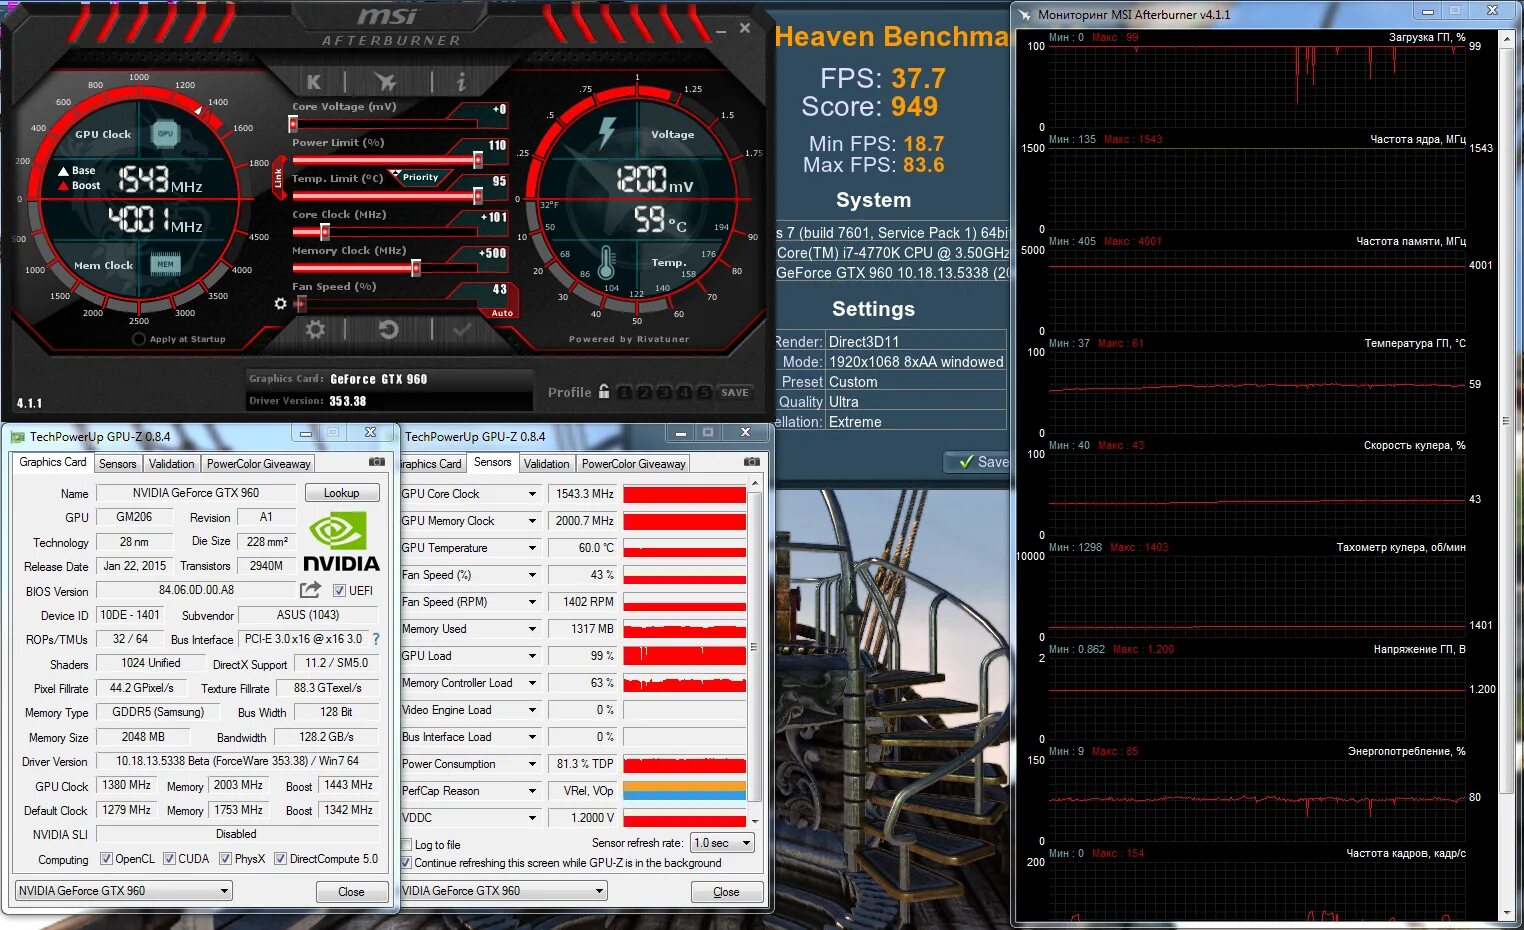Select profile slot 5 in Afterburner

coord(705,392)
